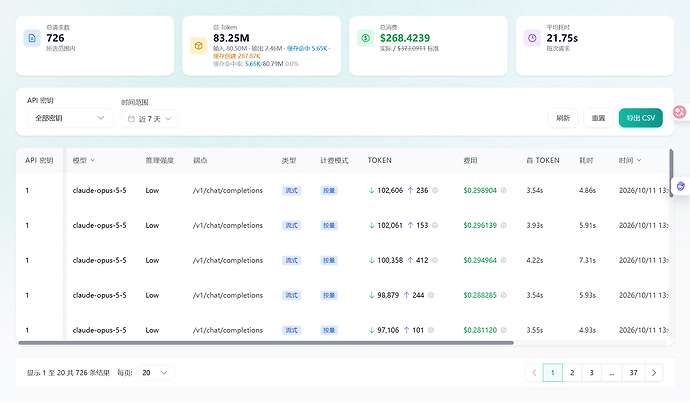Open the 模型 column header filter arrow
The height and width of the screenshot is (402, 690).
(93, 161)
